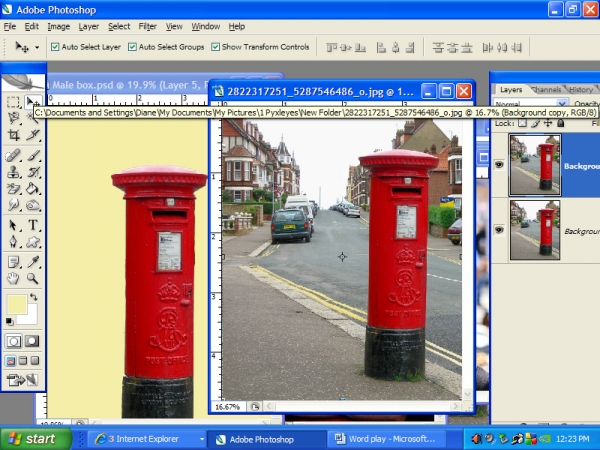Click Align Right Edges icon in options bar
Viewport: 600px width, 450px height.
410,47
